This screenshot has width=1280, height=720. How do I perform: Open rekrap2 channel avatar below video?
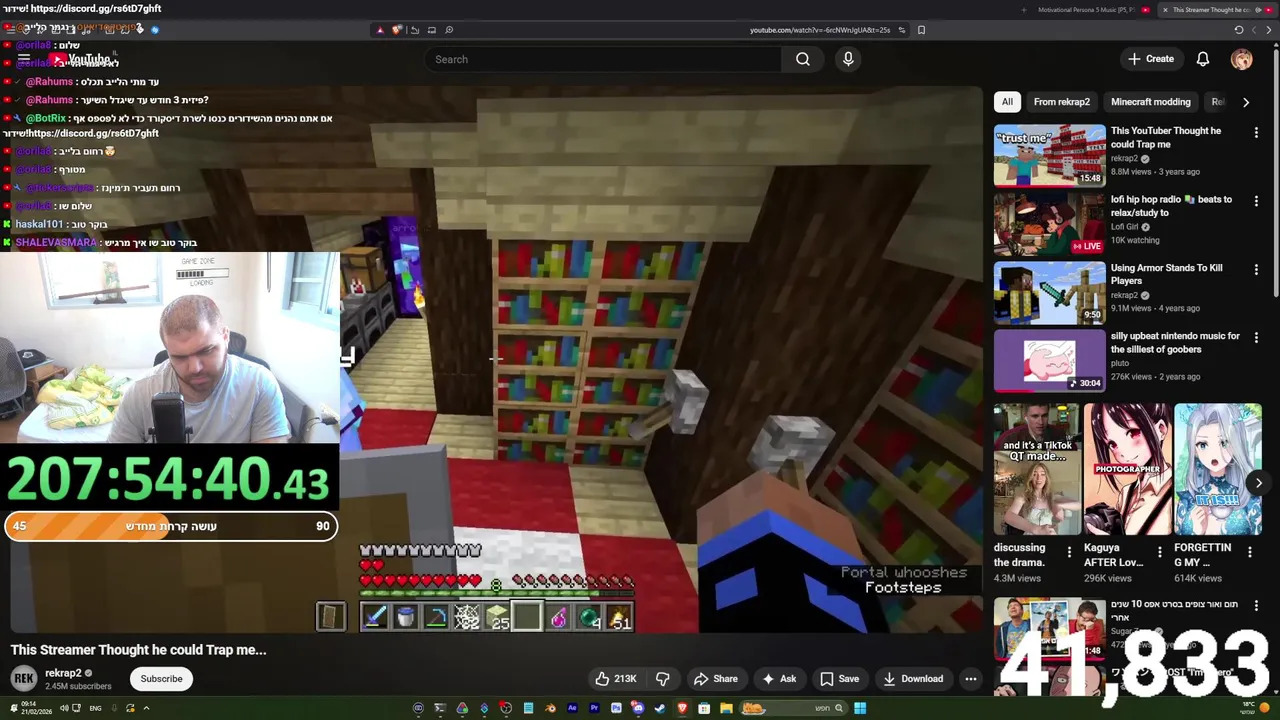(x=24, y=679)
